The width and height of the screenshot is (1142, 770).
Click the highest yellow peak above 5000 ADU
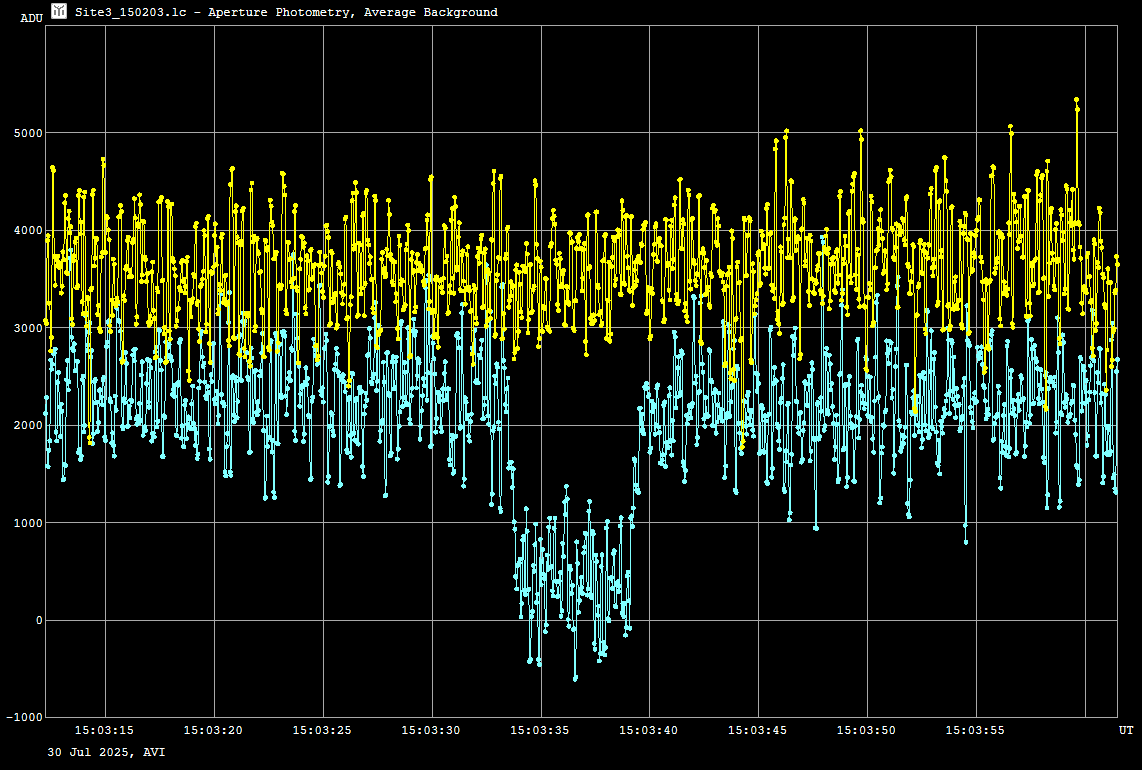tap(1076, 100)
